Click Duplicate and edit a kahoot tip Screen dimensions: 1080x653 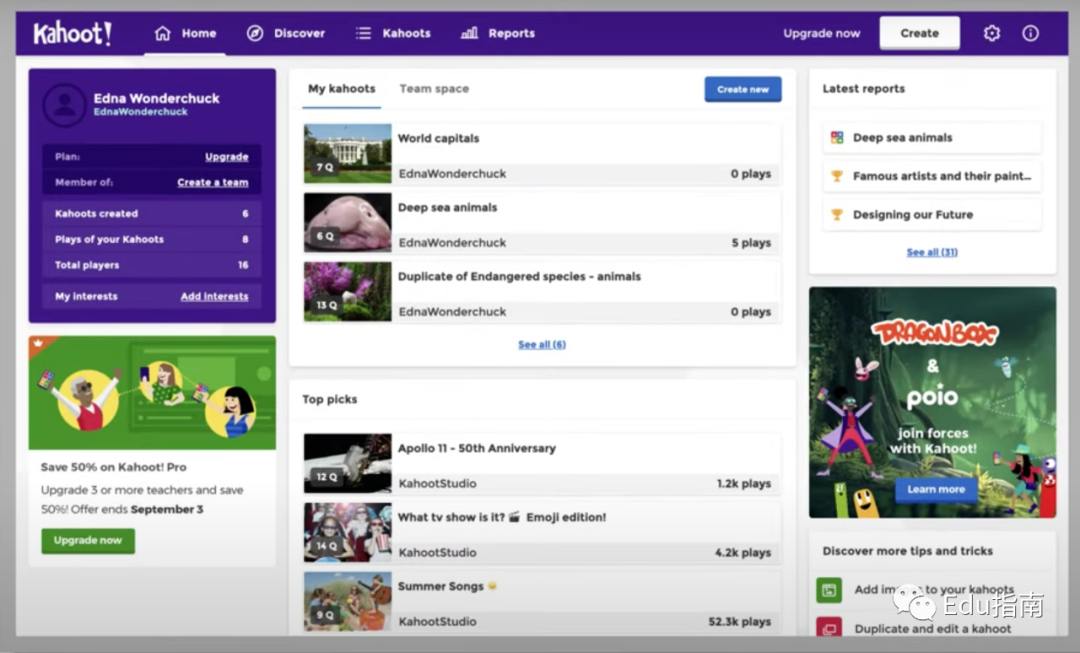click(x=933, y=628)
